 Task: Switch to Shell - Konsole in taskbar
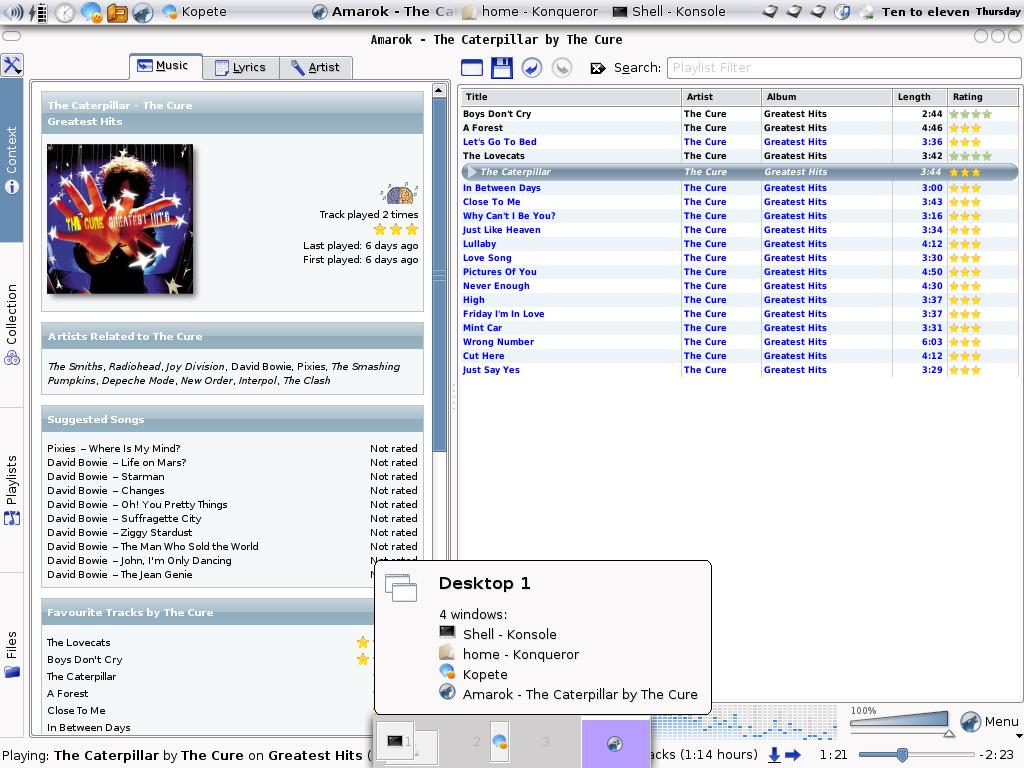coord(669,12)
